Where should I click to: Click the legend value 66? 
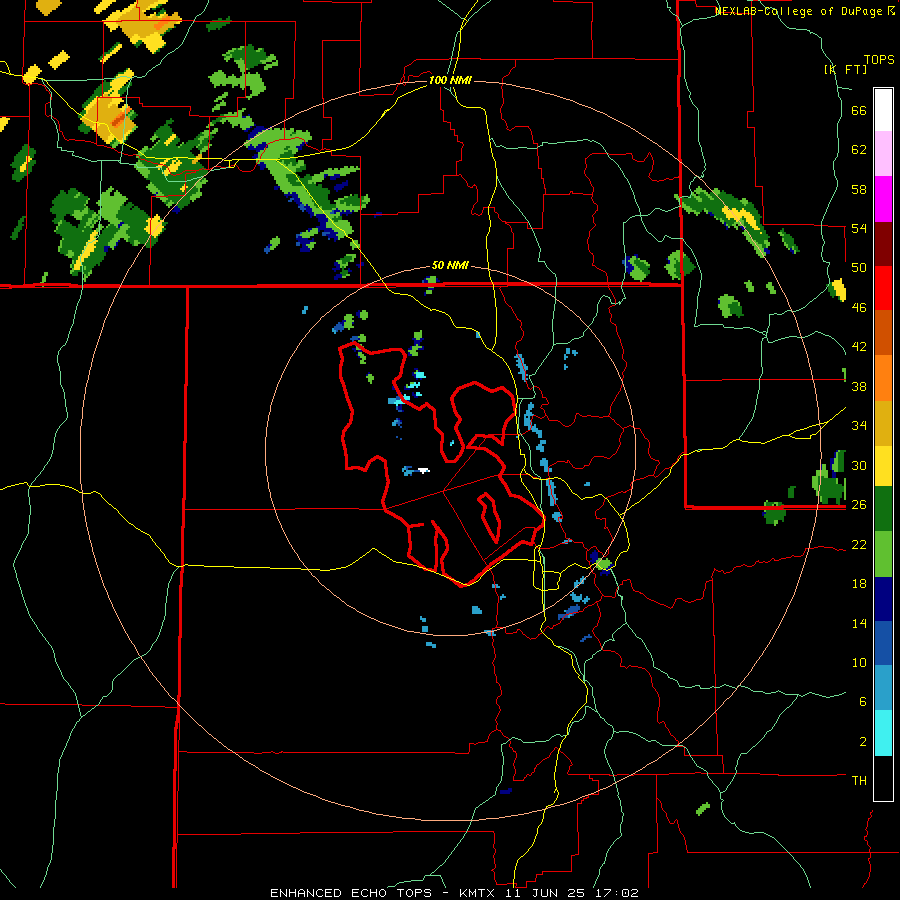click(859, 110)
